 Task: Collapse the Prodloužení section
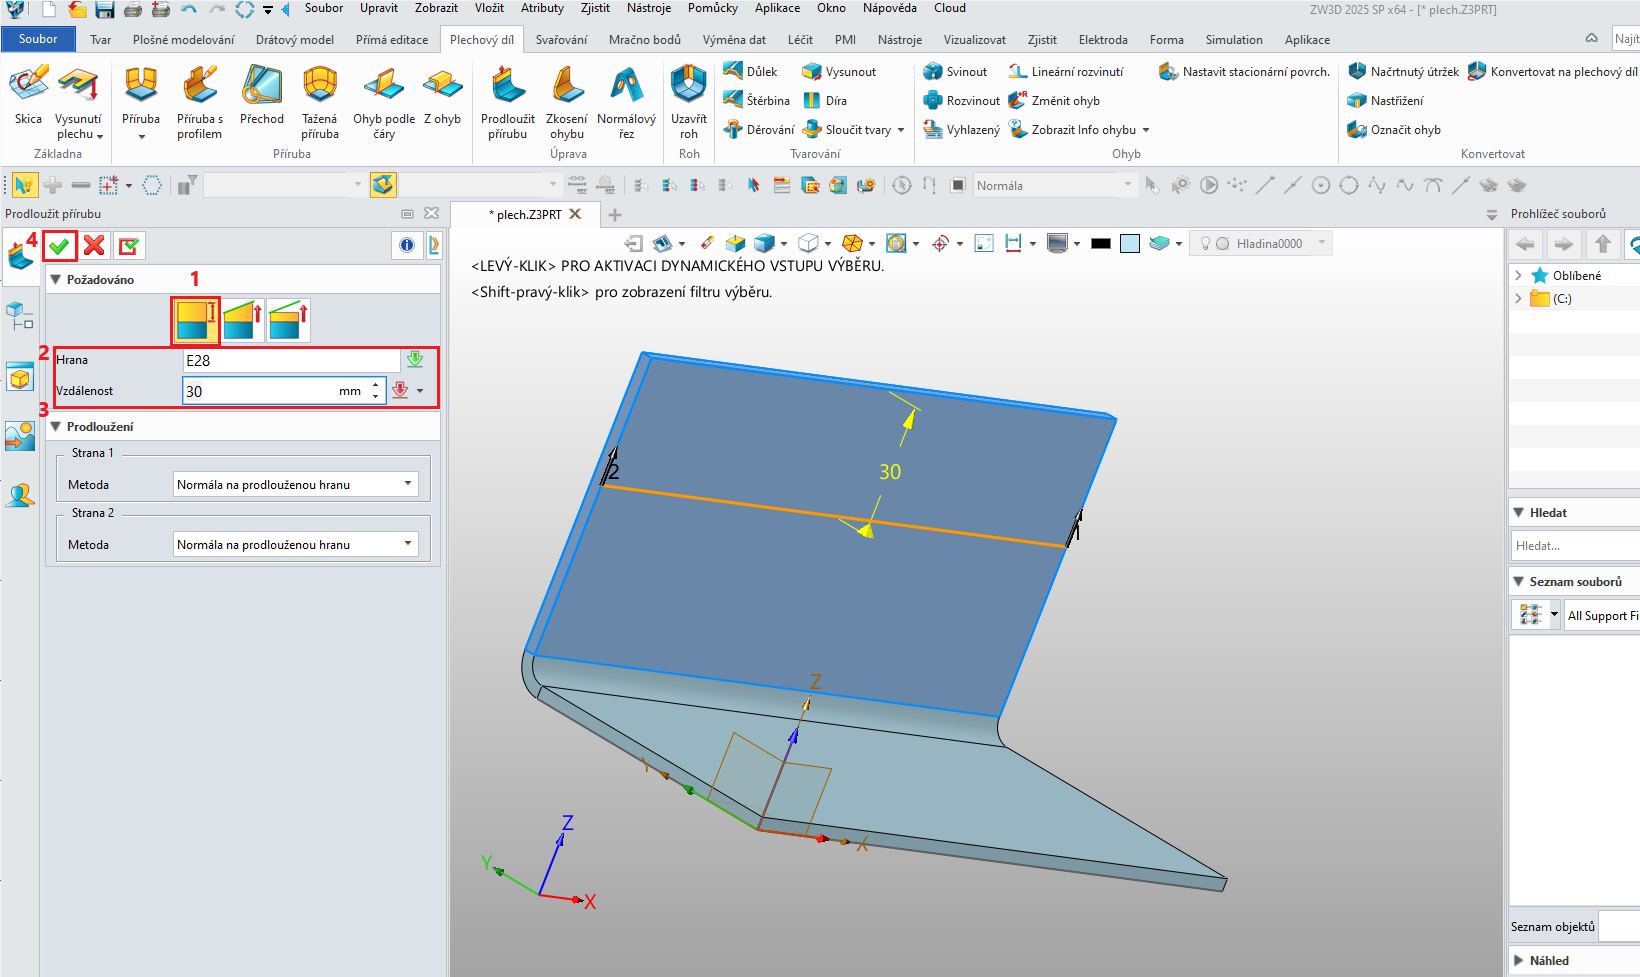pyautogui.click(x=56, y=427)
